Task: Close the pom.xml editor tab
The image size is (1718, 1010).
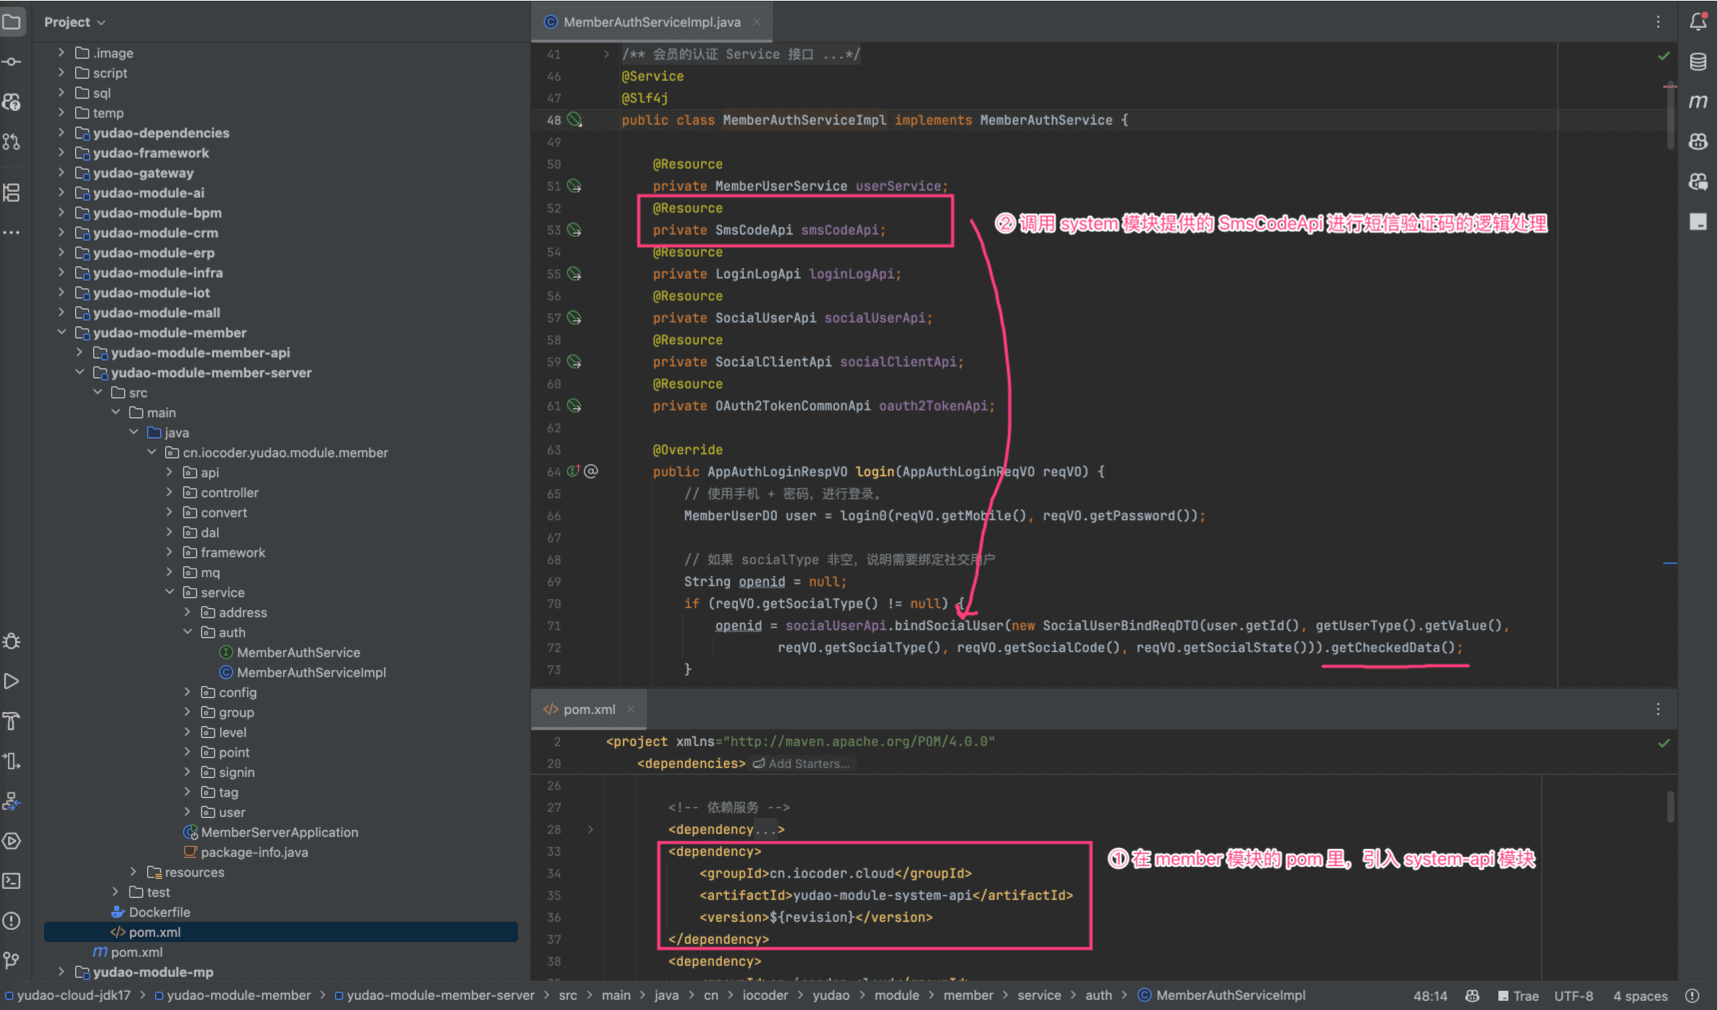Action: 631,709
